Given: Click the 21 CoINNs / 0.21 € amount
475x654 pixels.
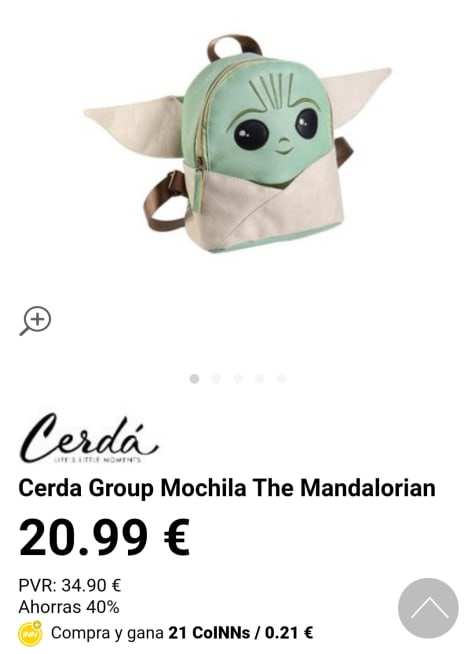Looking at the screenshot, I should 241,633.
